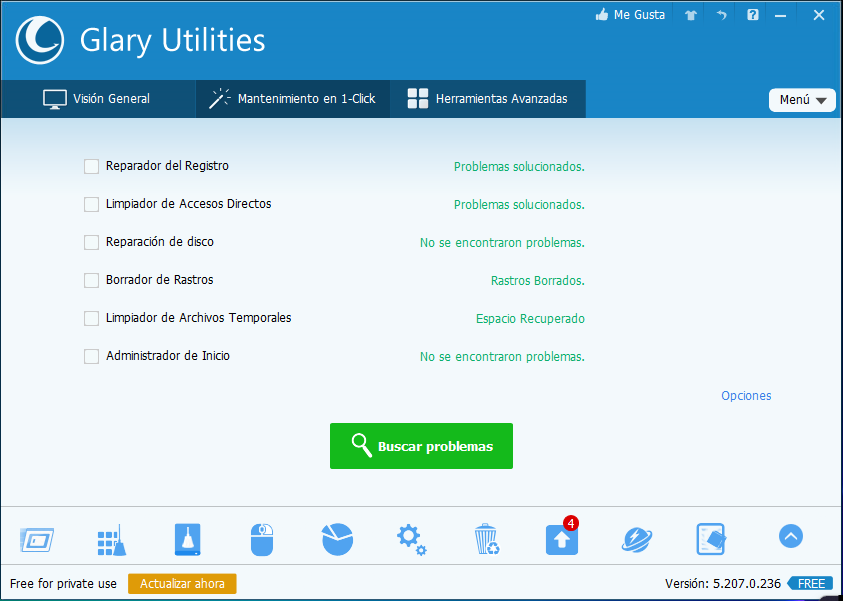Open the context menu mouse icon

point(262,540)
